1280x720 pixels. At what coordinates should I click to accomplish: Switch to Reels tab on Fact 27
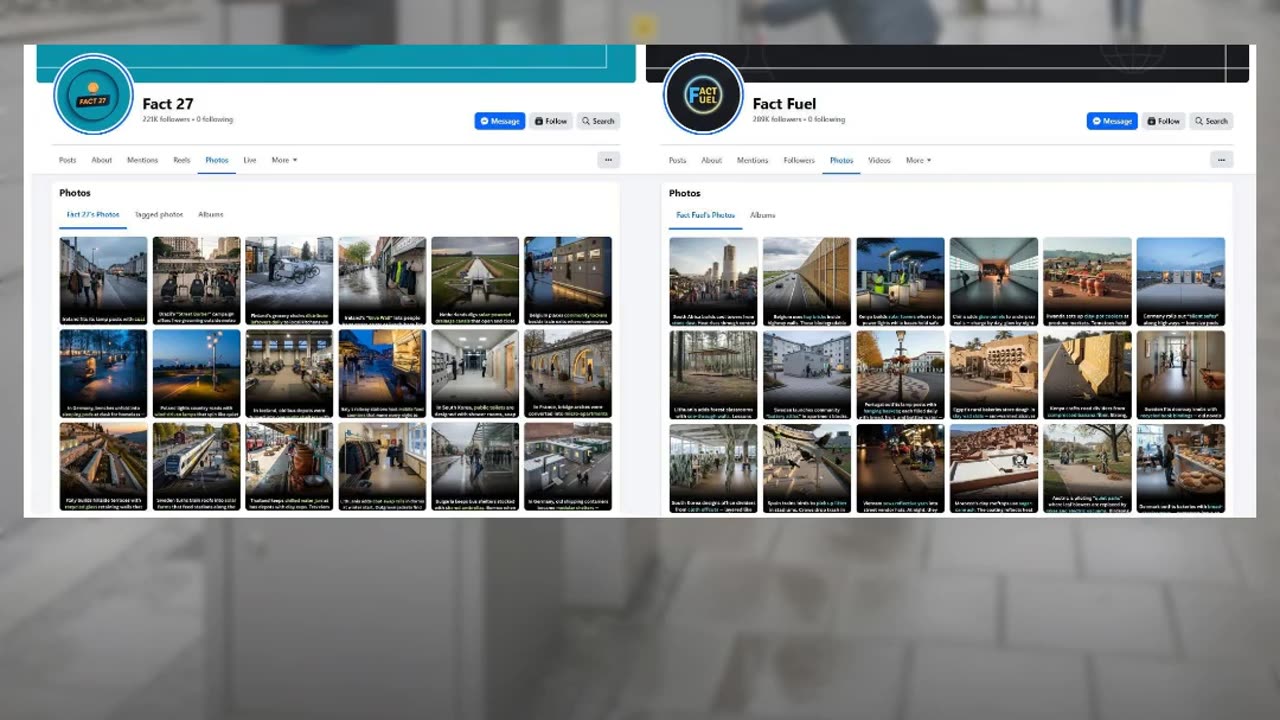point(181,160)
